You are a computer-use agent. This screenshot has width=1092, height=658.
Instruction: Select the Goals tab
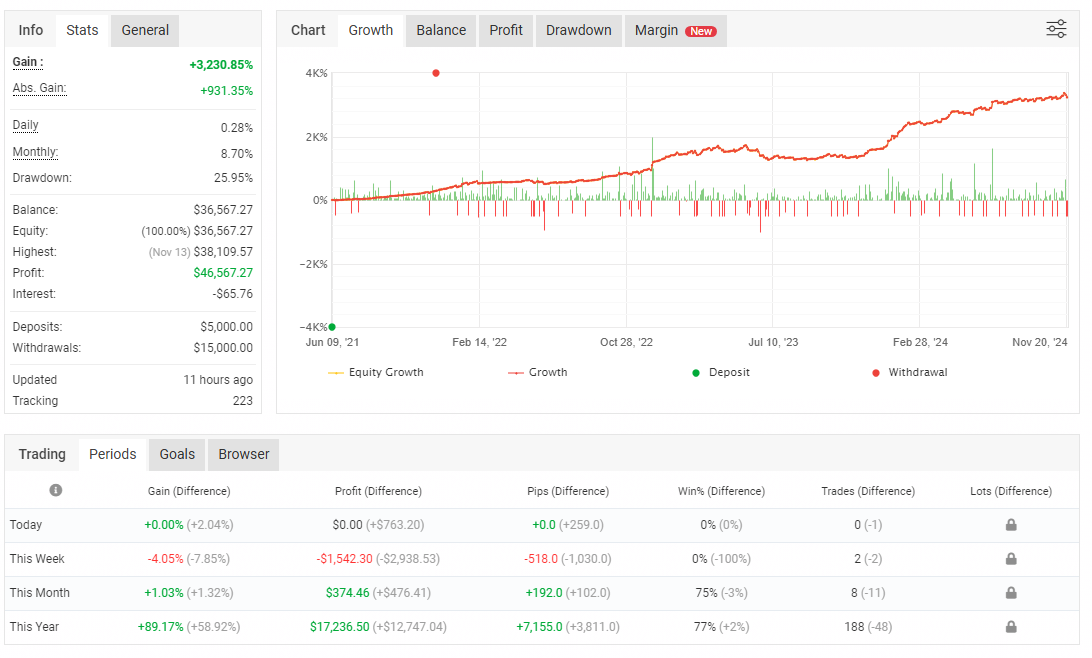pos(177,454)
